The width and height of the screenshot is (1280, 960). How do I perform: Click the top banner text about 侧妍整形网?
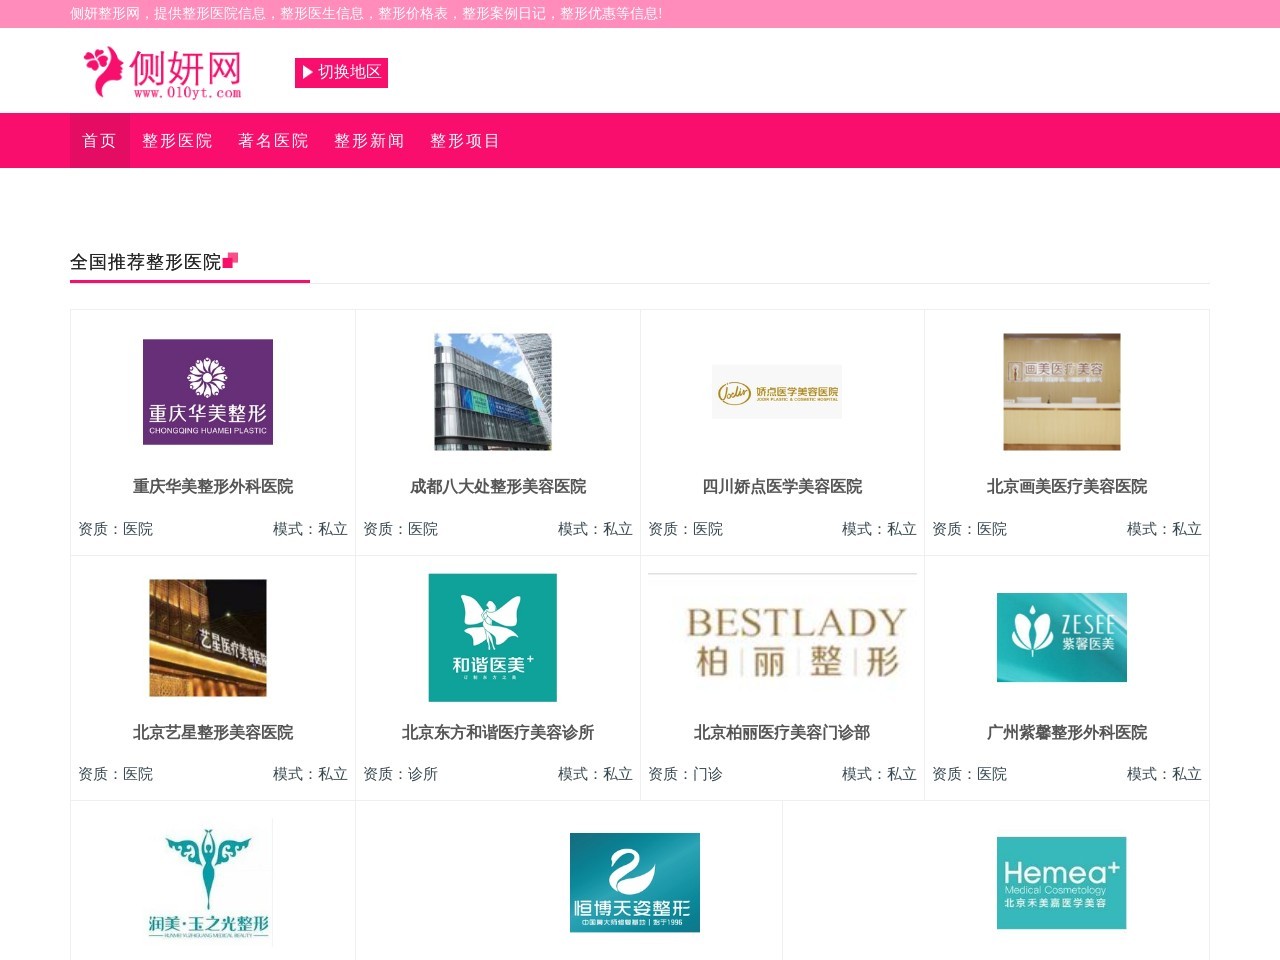[x=366, y=14]
